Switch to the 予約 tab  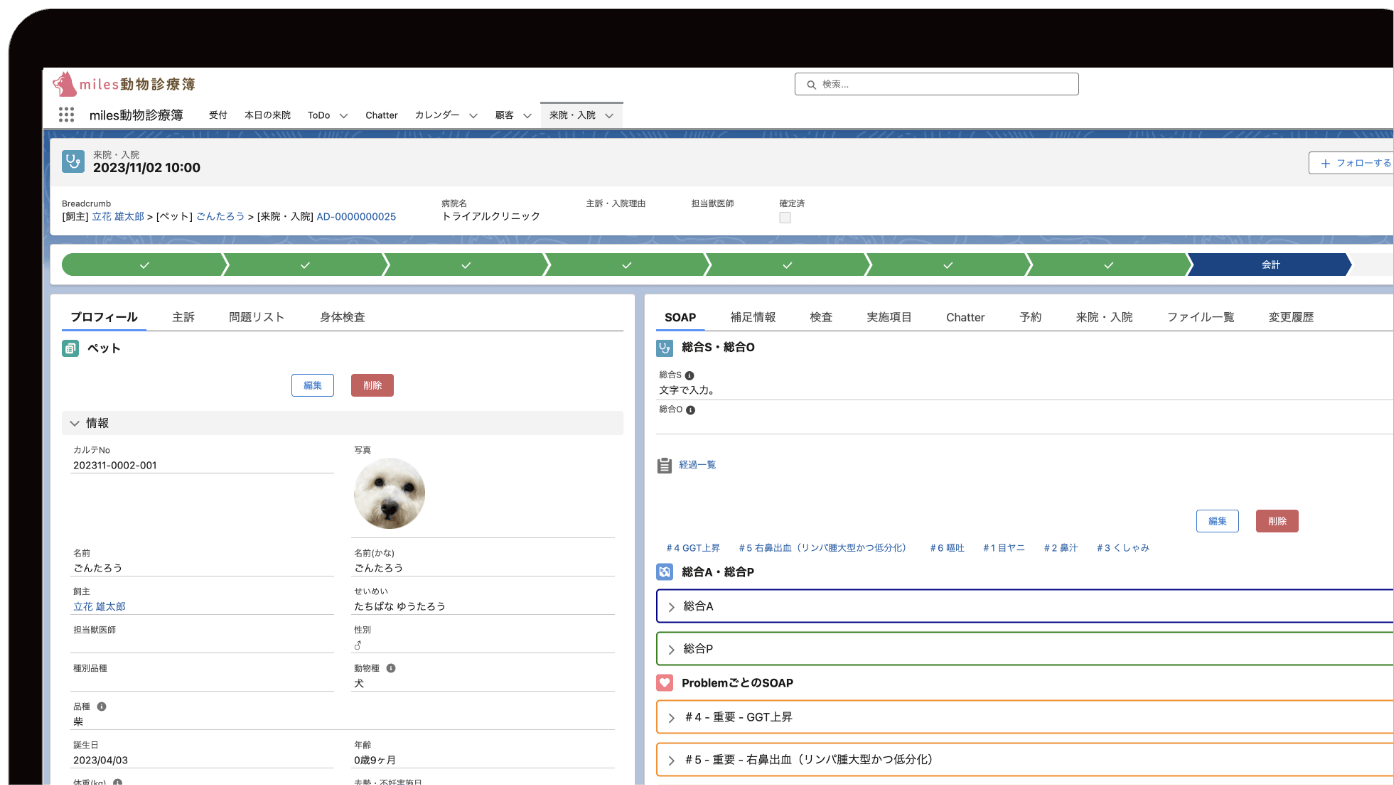(x=1030, y=317)
